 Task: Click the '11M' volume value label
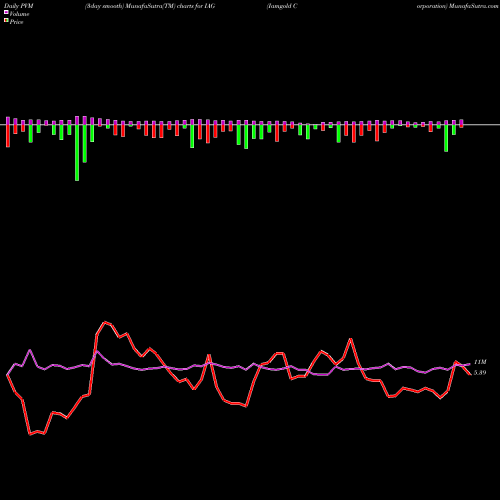(x=480, y=362)
